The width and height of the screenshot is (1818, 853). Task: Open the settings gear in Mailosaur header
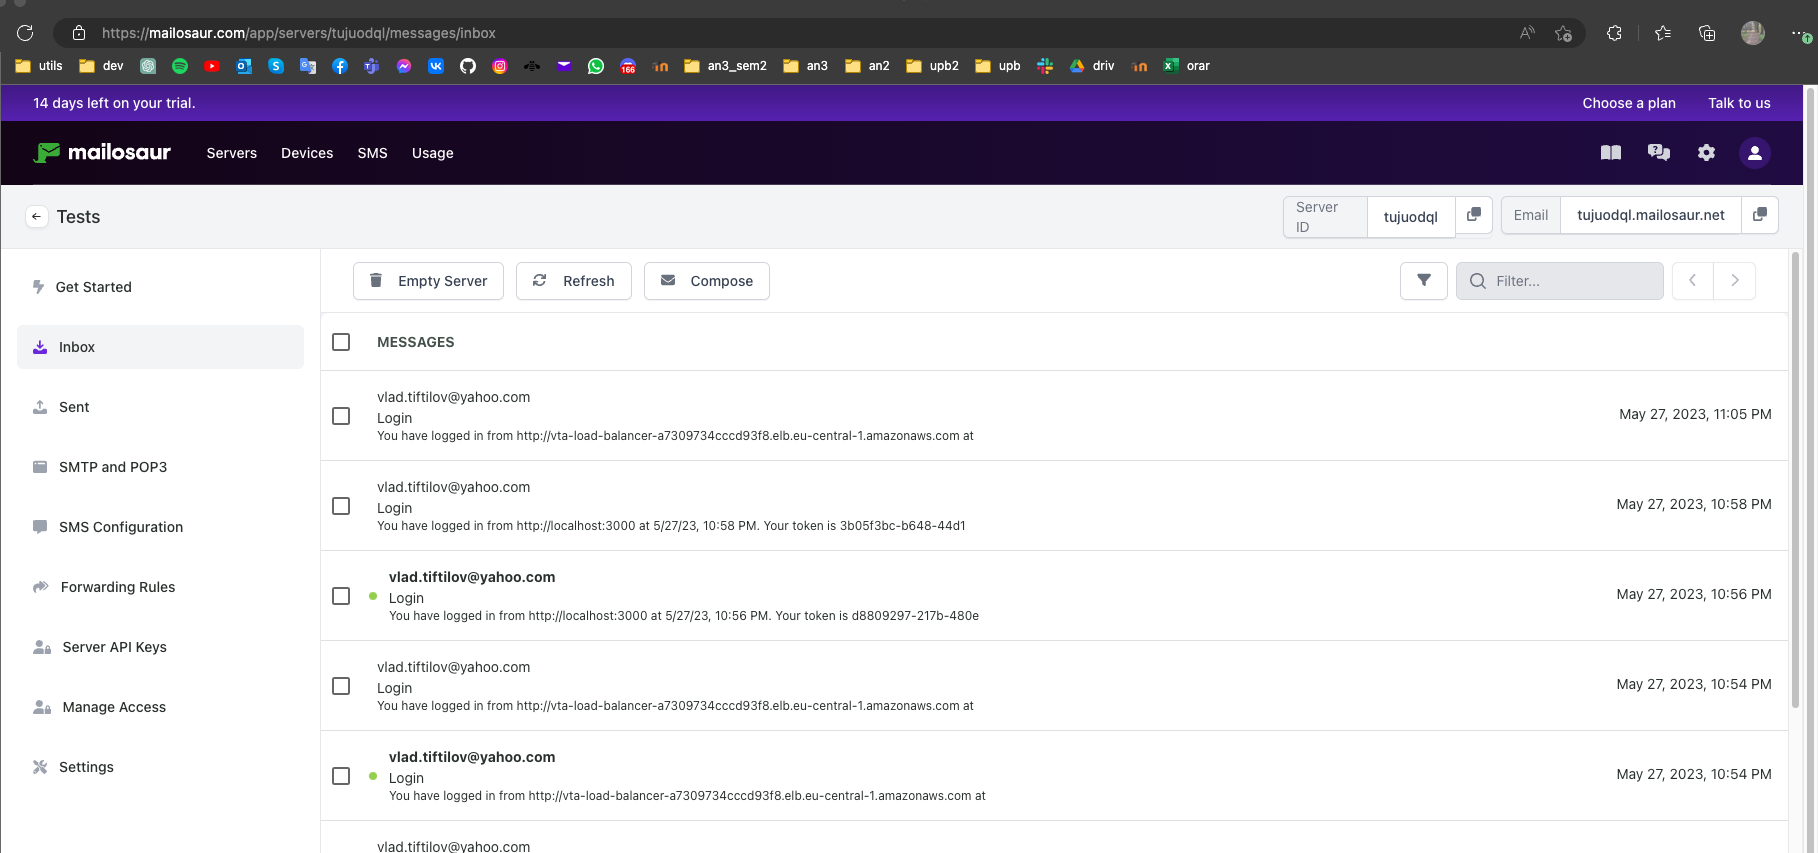click(x=1707, y=153)
